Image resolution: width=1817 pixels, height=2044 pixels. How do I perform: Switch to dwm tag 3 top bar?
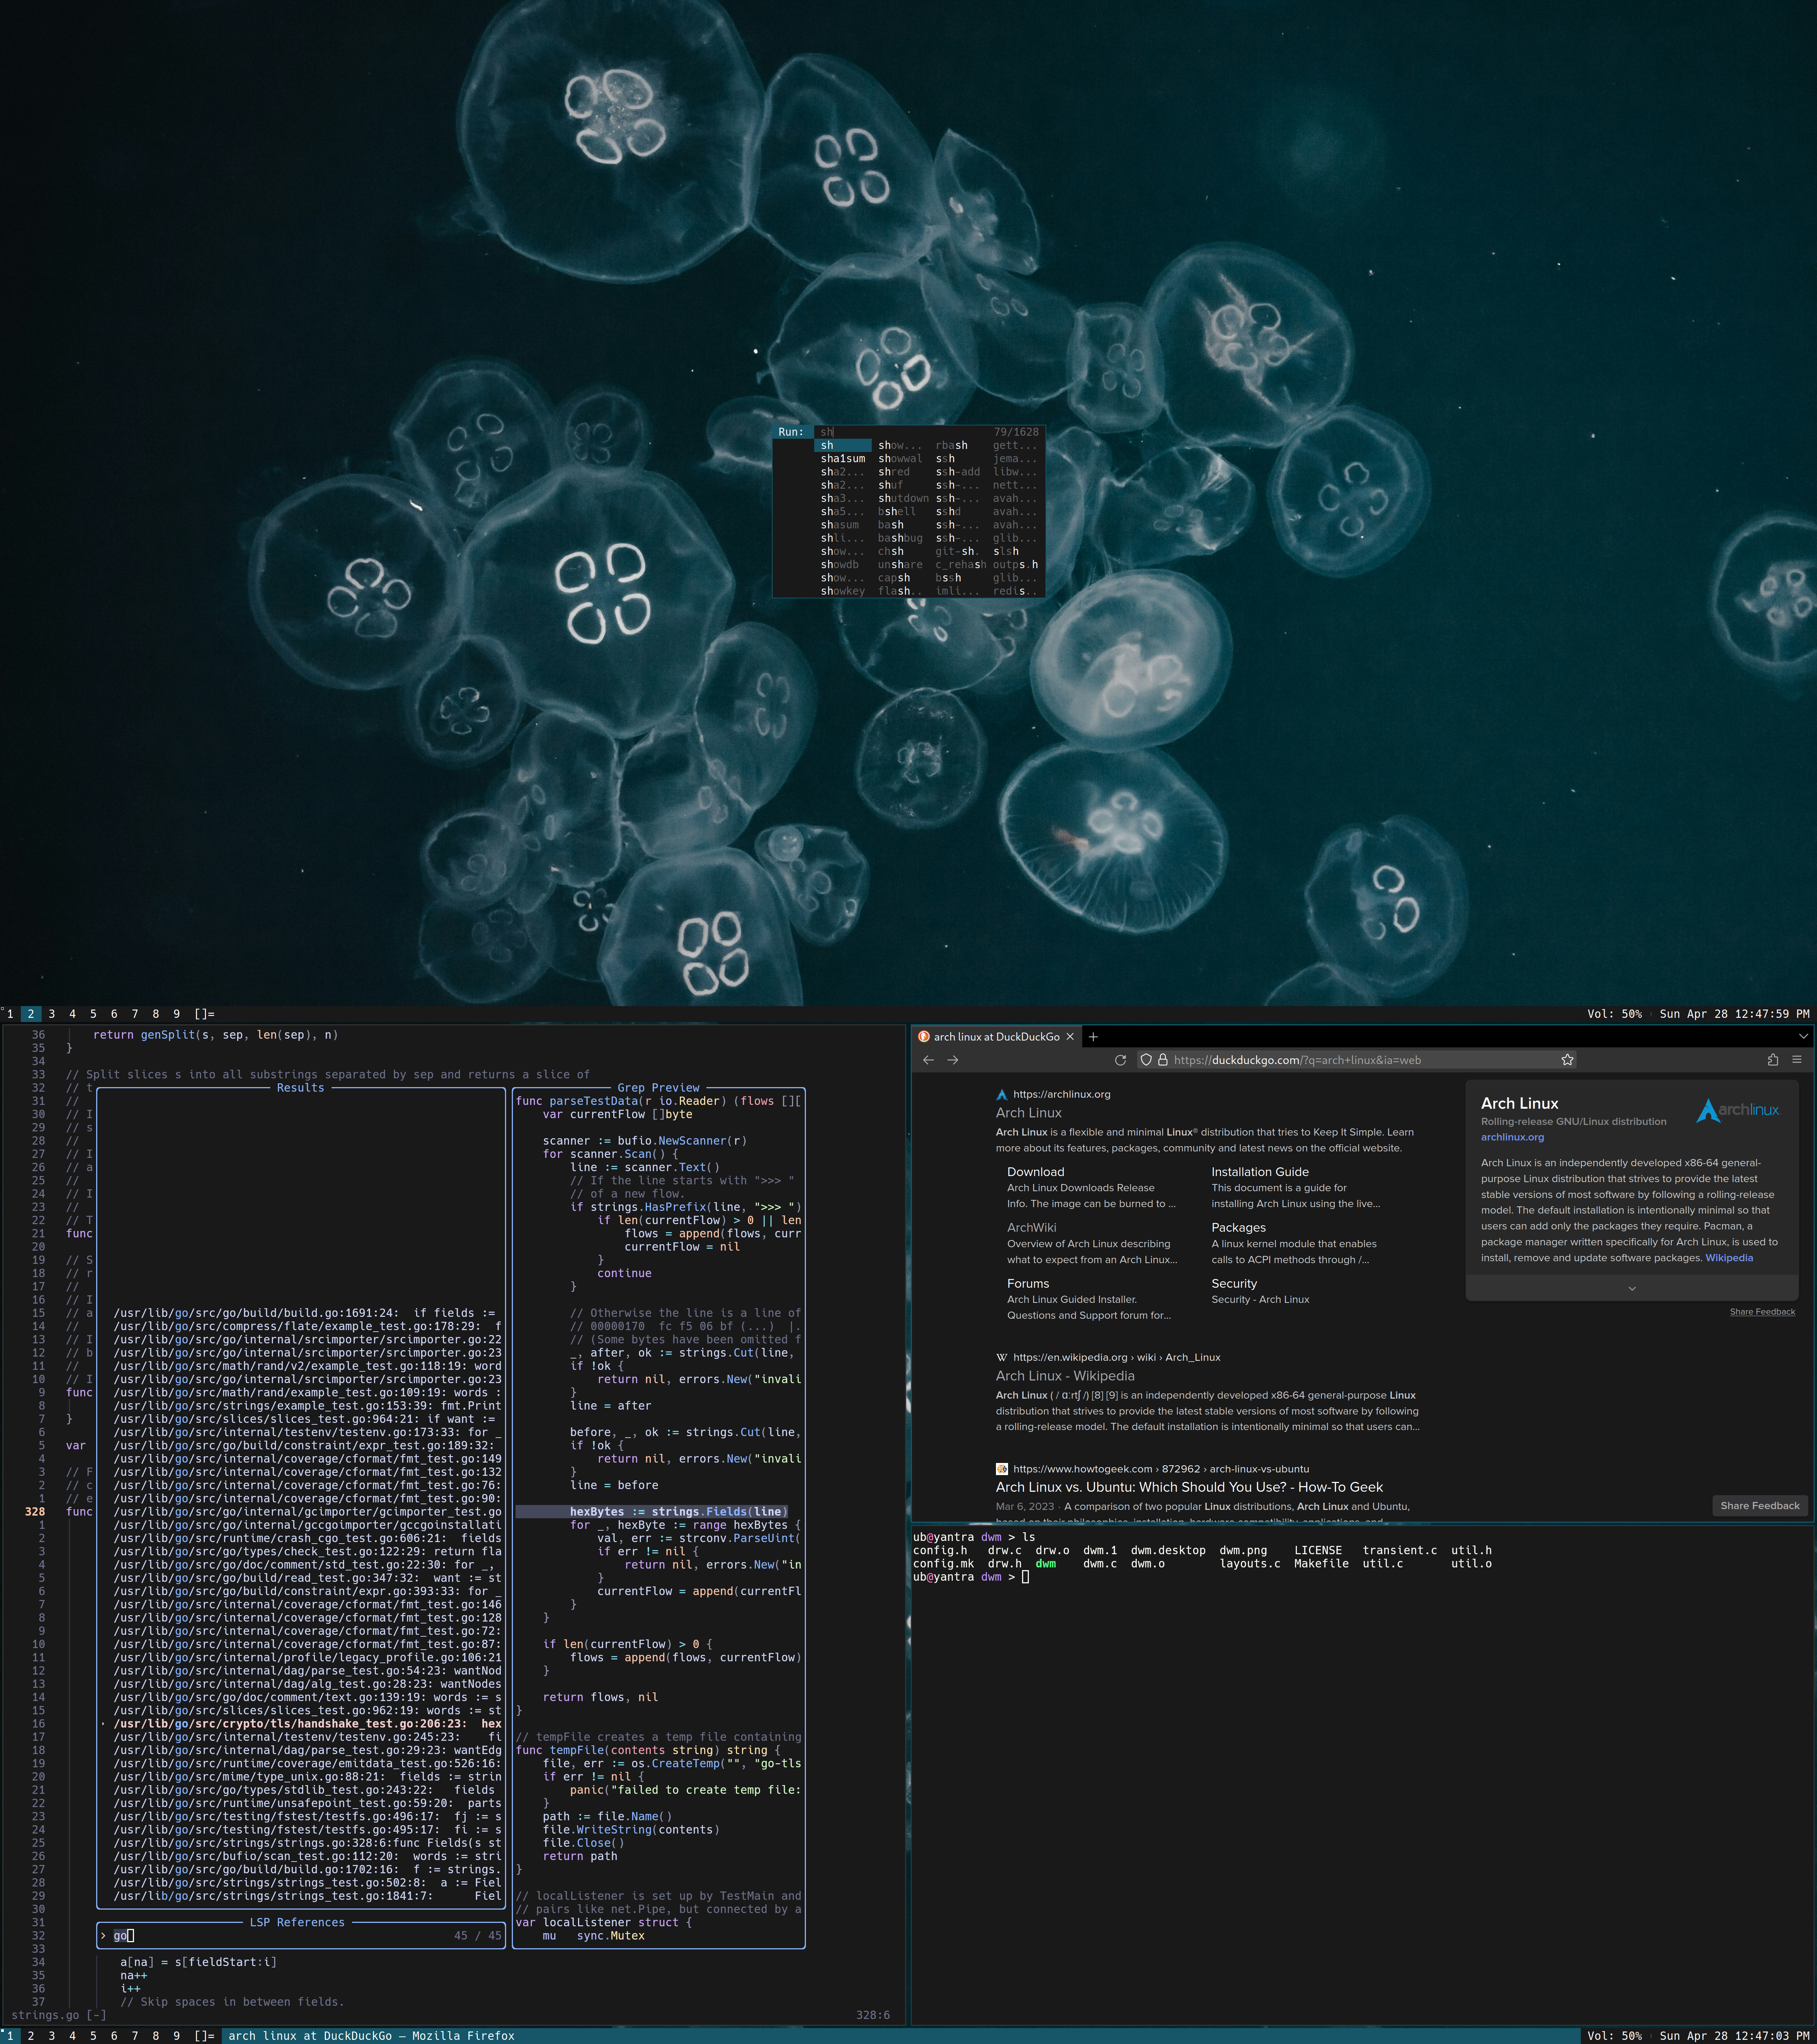[x=51, y=1014]
